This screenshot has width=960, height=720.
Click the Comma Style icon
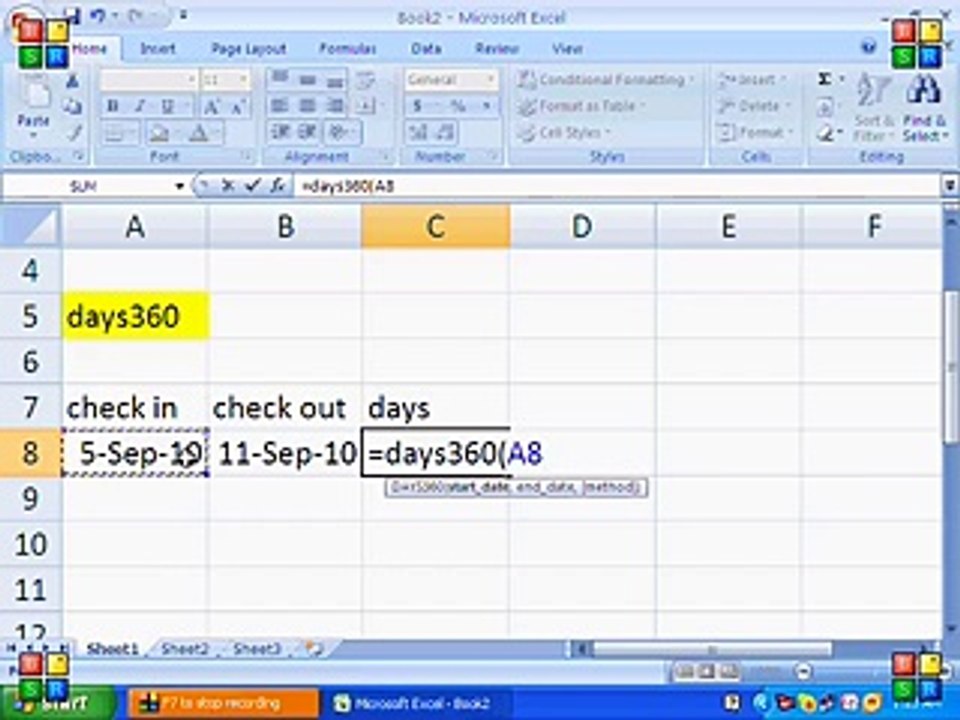pyautogui.click(x=487, y=106)
